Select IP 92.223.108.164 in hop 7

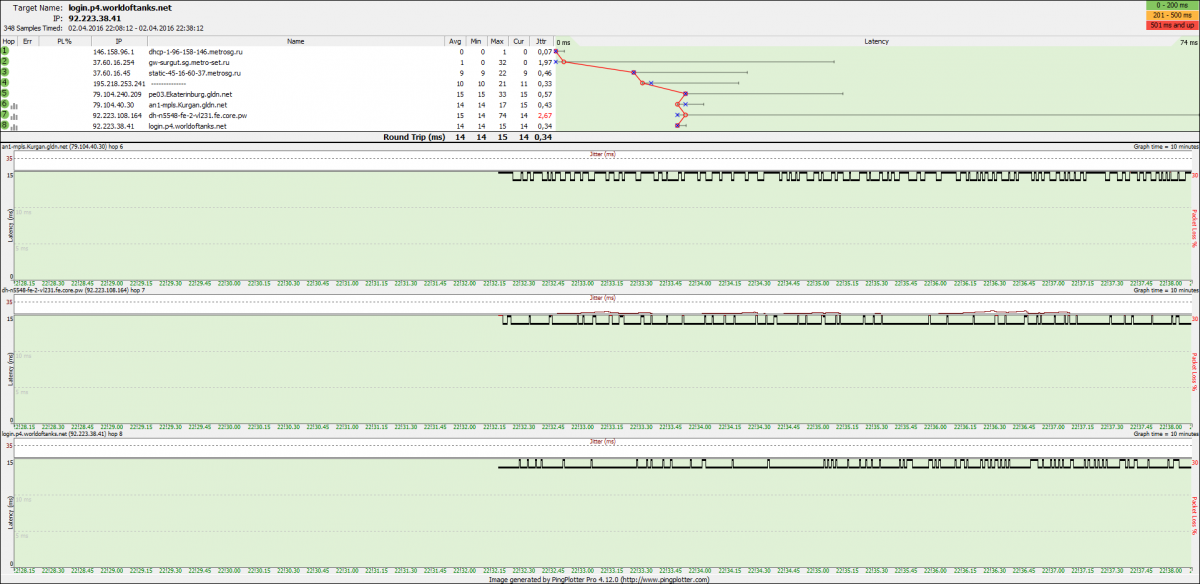click(x=117, y=115)
